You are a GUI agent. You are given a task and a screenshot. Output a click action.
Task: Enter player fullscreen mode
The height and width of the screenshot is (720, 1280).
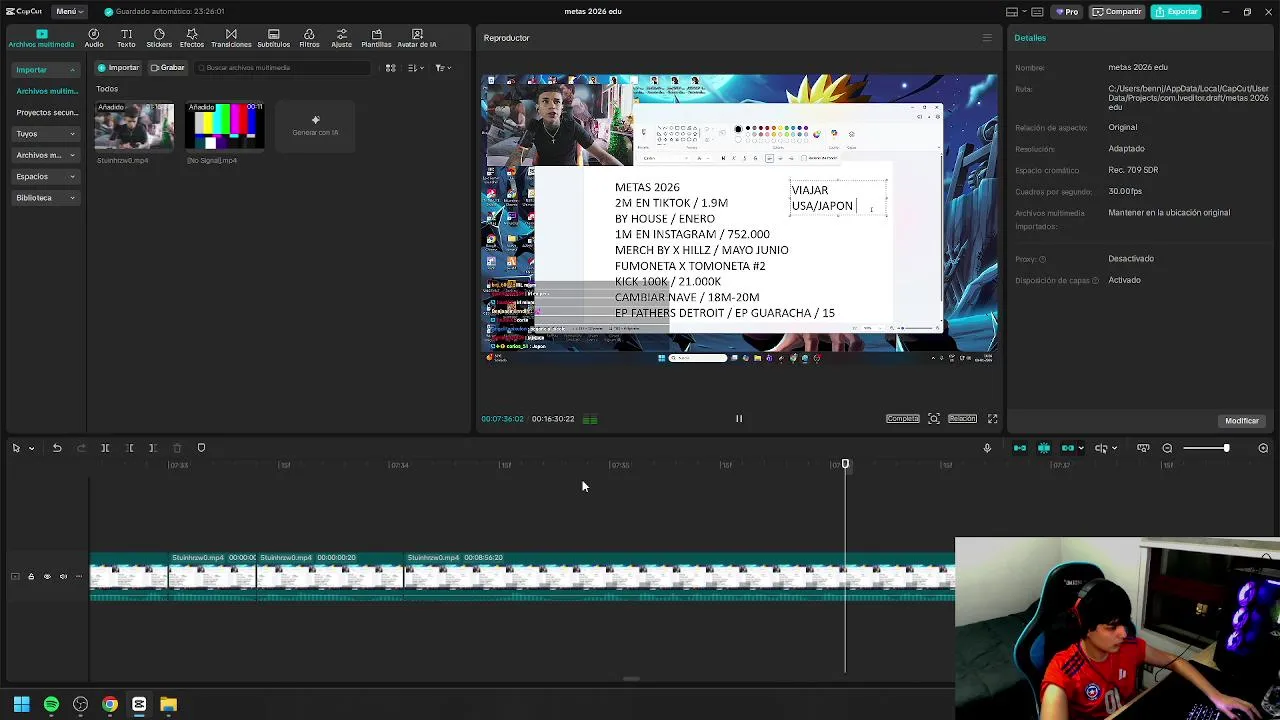point(993,419)
